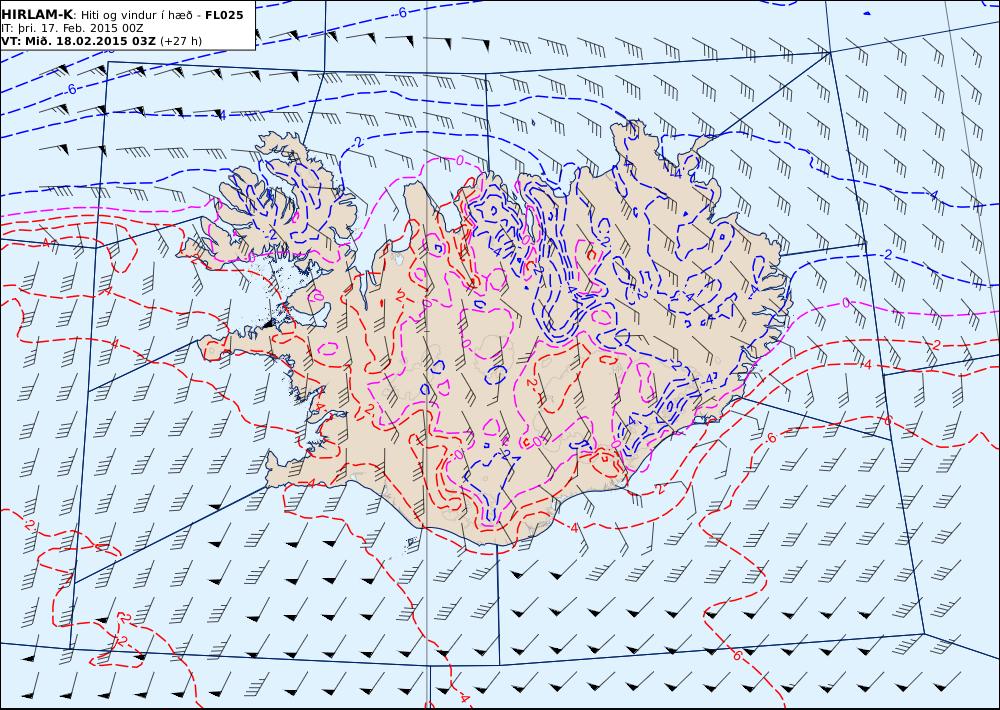This screenshot has height=710, width=1000.
Task: Click the 'Hiti og vindur í hæð' title text
Action: tap(137, 15)
